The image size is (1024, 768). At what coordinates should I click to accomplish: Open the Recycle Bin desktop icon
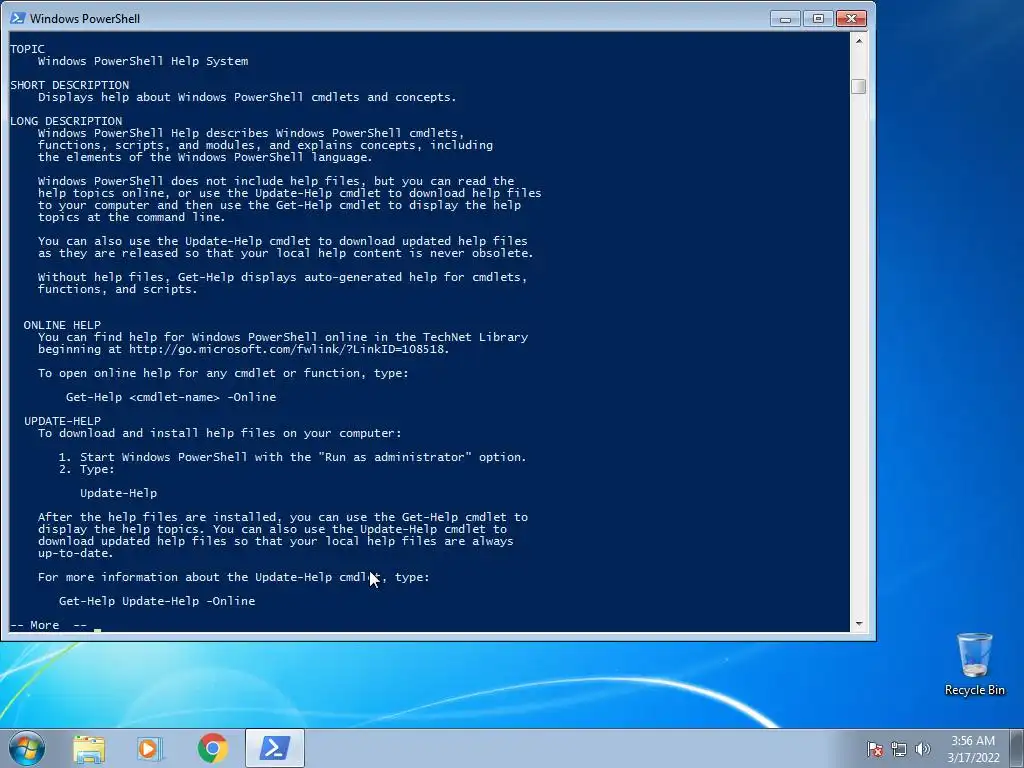pos(974,664)
